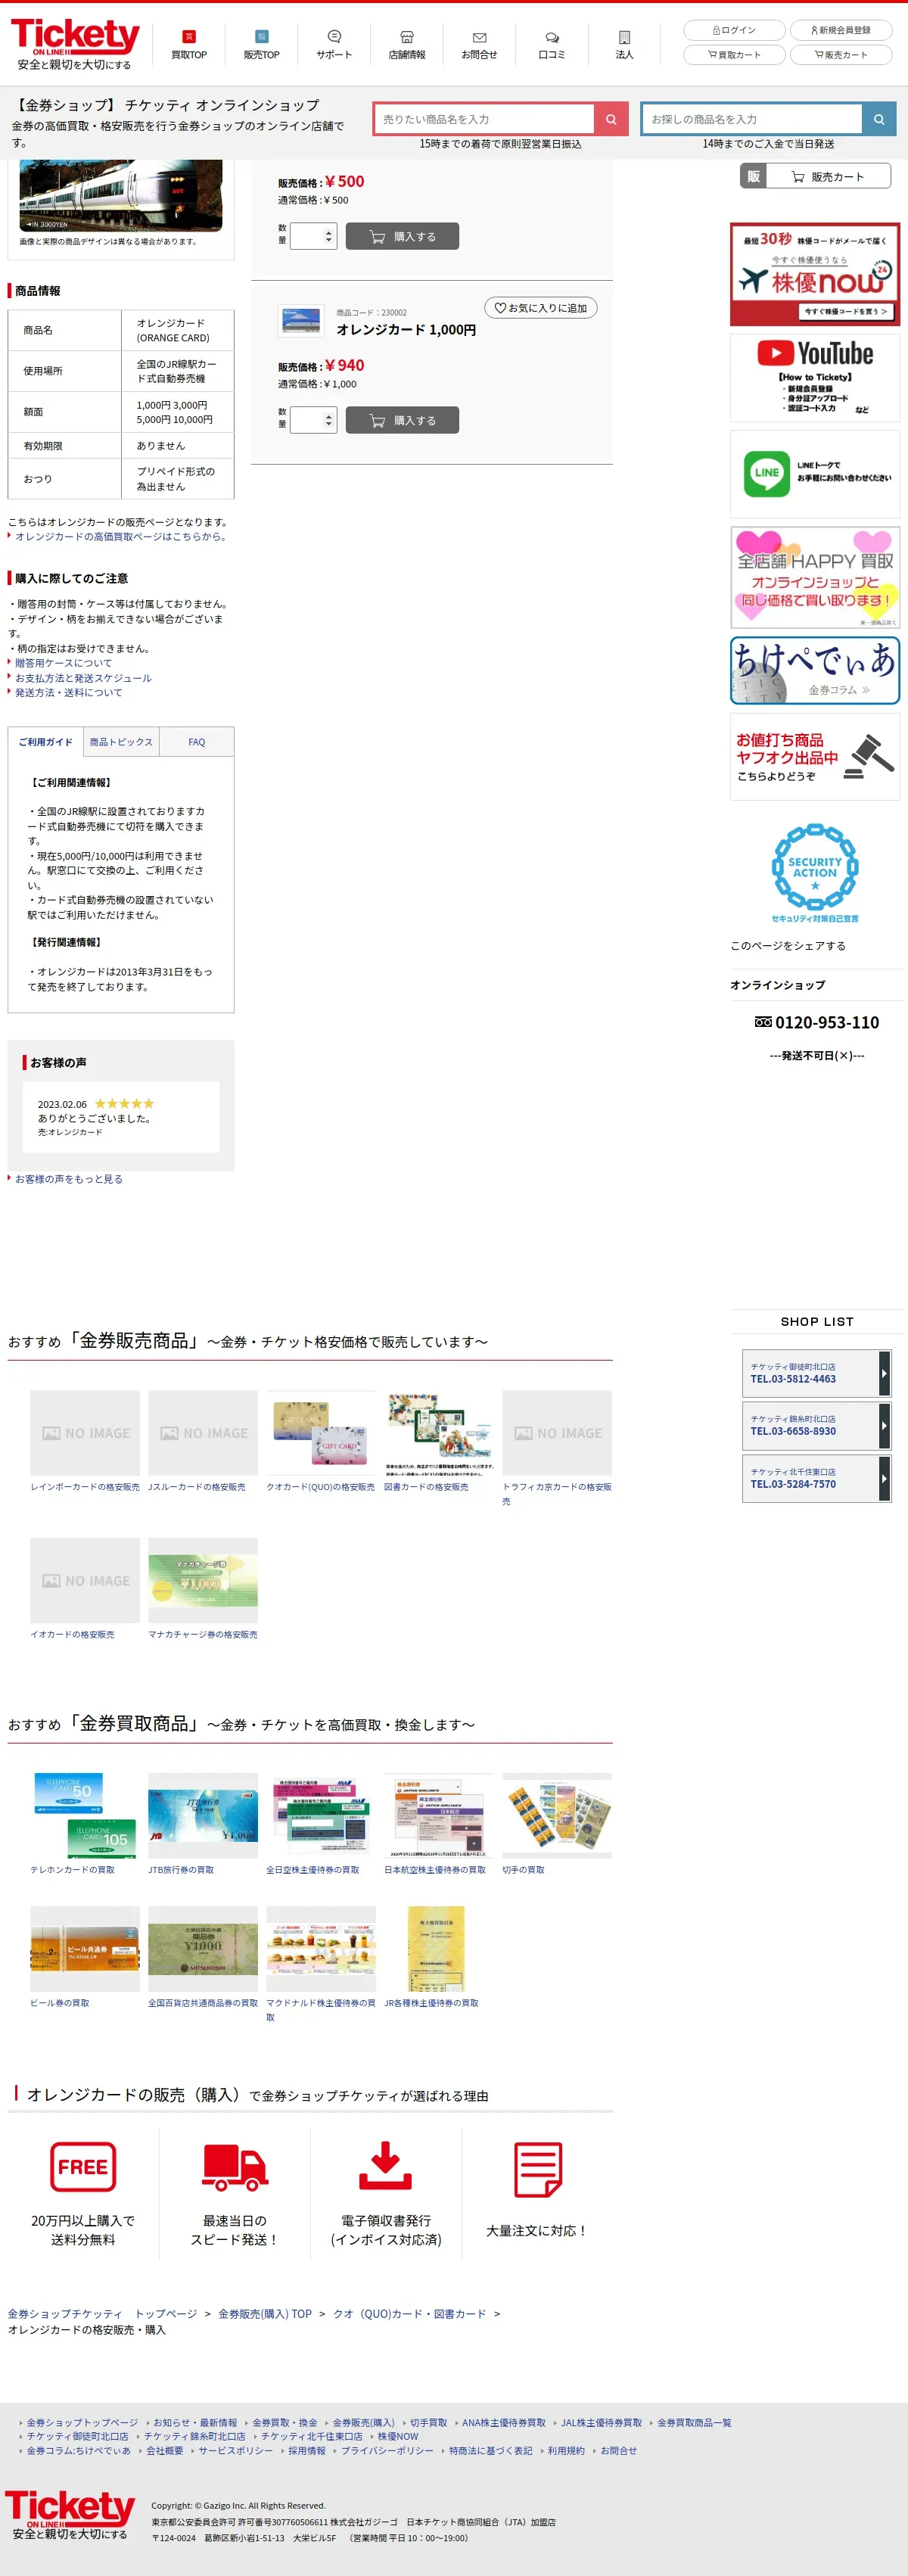Open breadcrumb 金券販売(購入) TOP
This screenshot has height=2576, width=908.
click(265, 2314)
